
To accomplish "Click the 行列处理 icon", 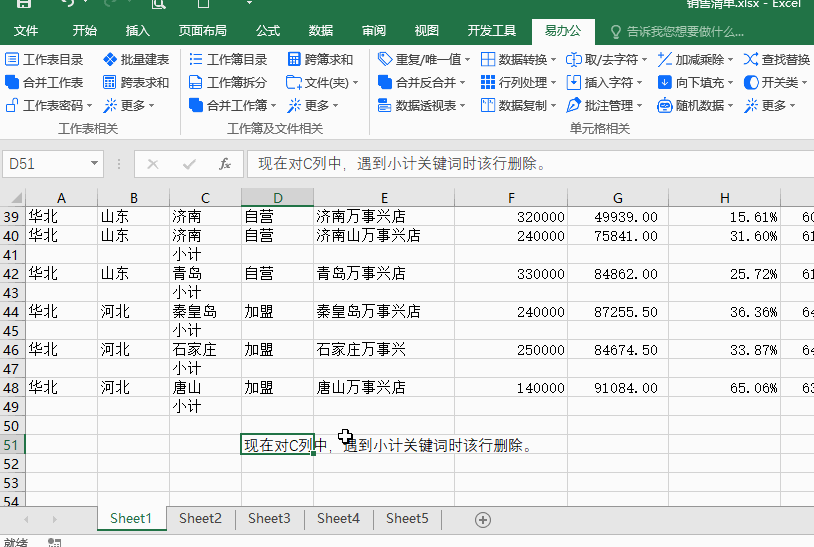I will (487, 83).
